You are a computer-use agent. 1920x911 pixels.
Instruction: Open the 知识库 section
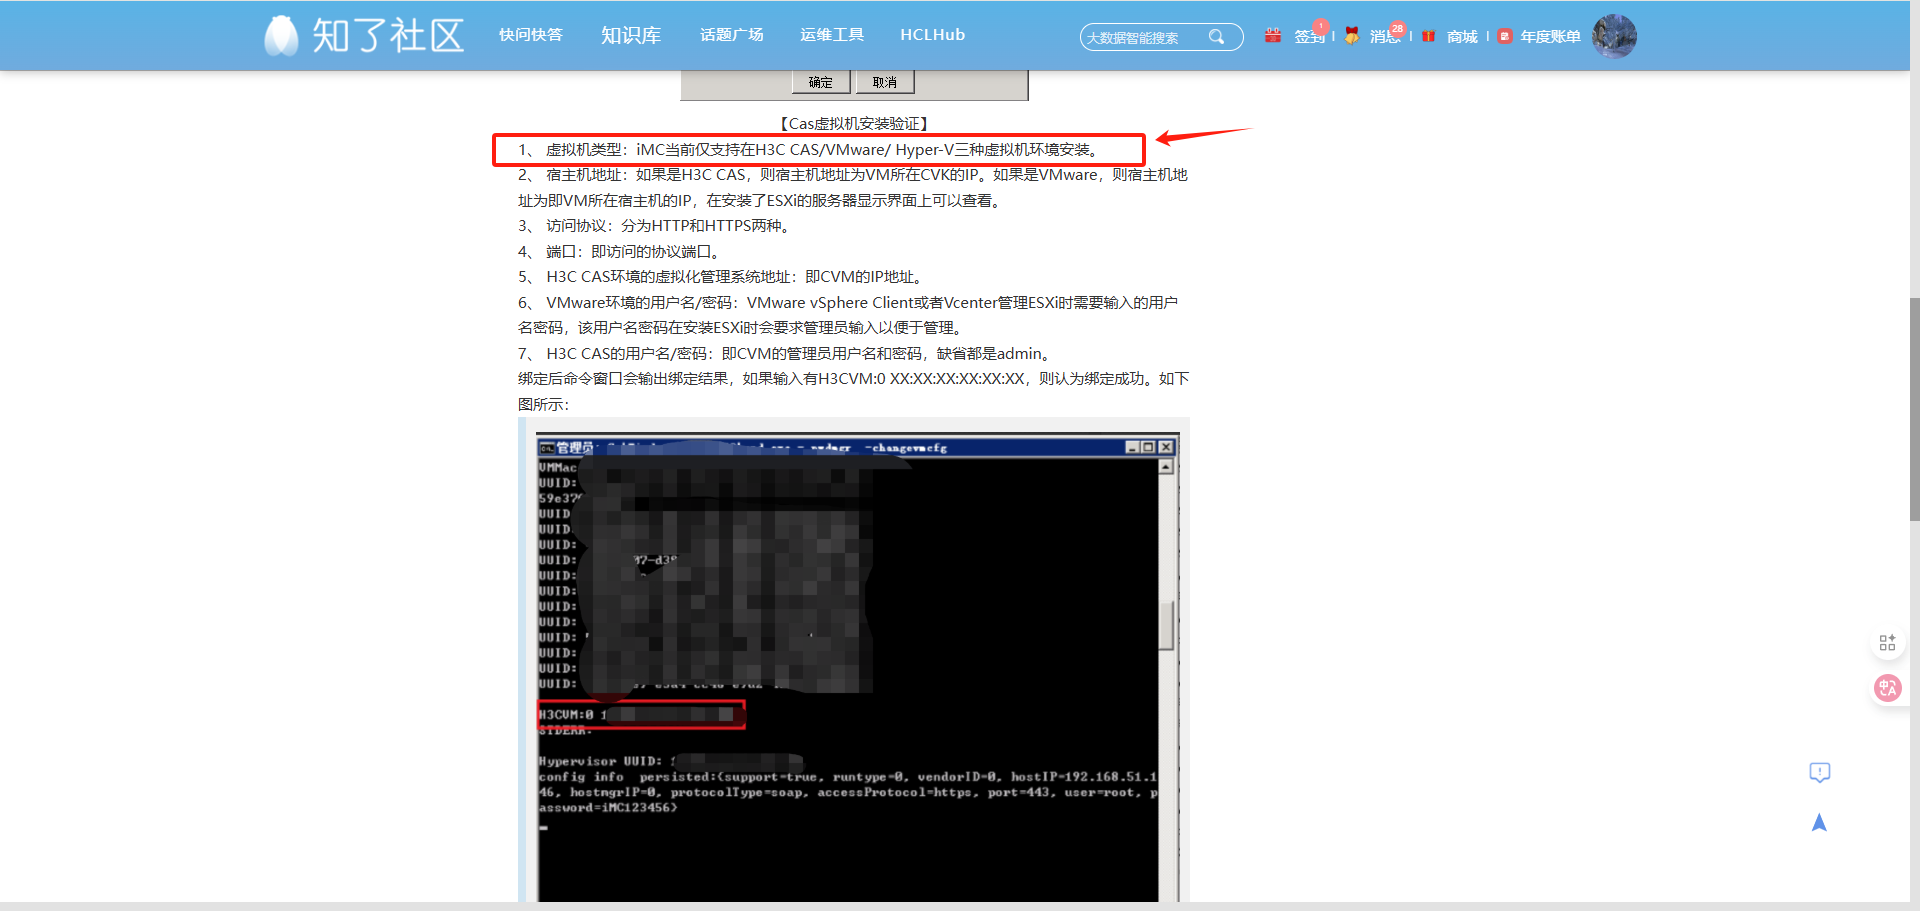[631, 35]
